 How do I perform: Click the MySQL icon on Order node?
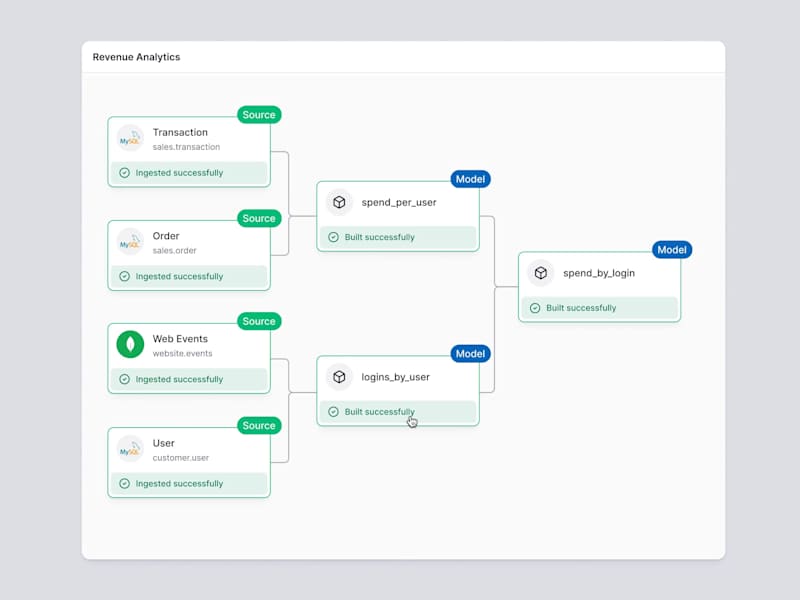point(130,242)
